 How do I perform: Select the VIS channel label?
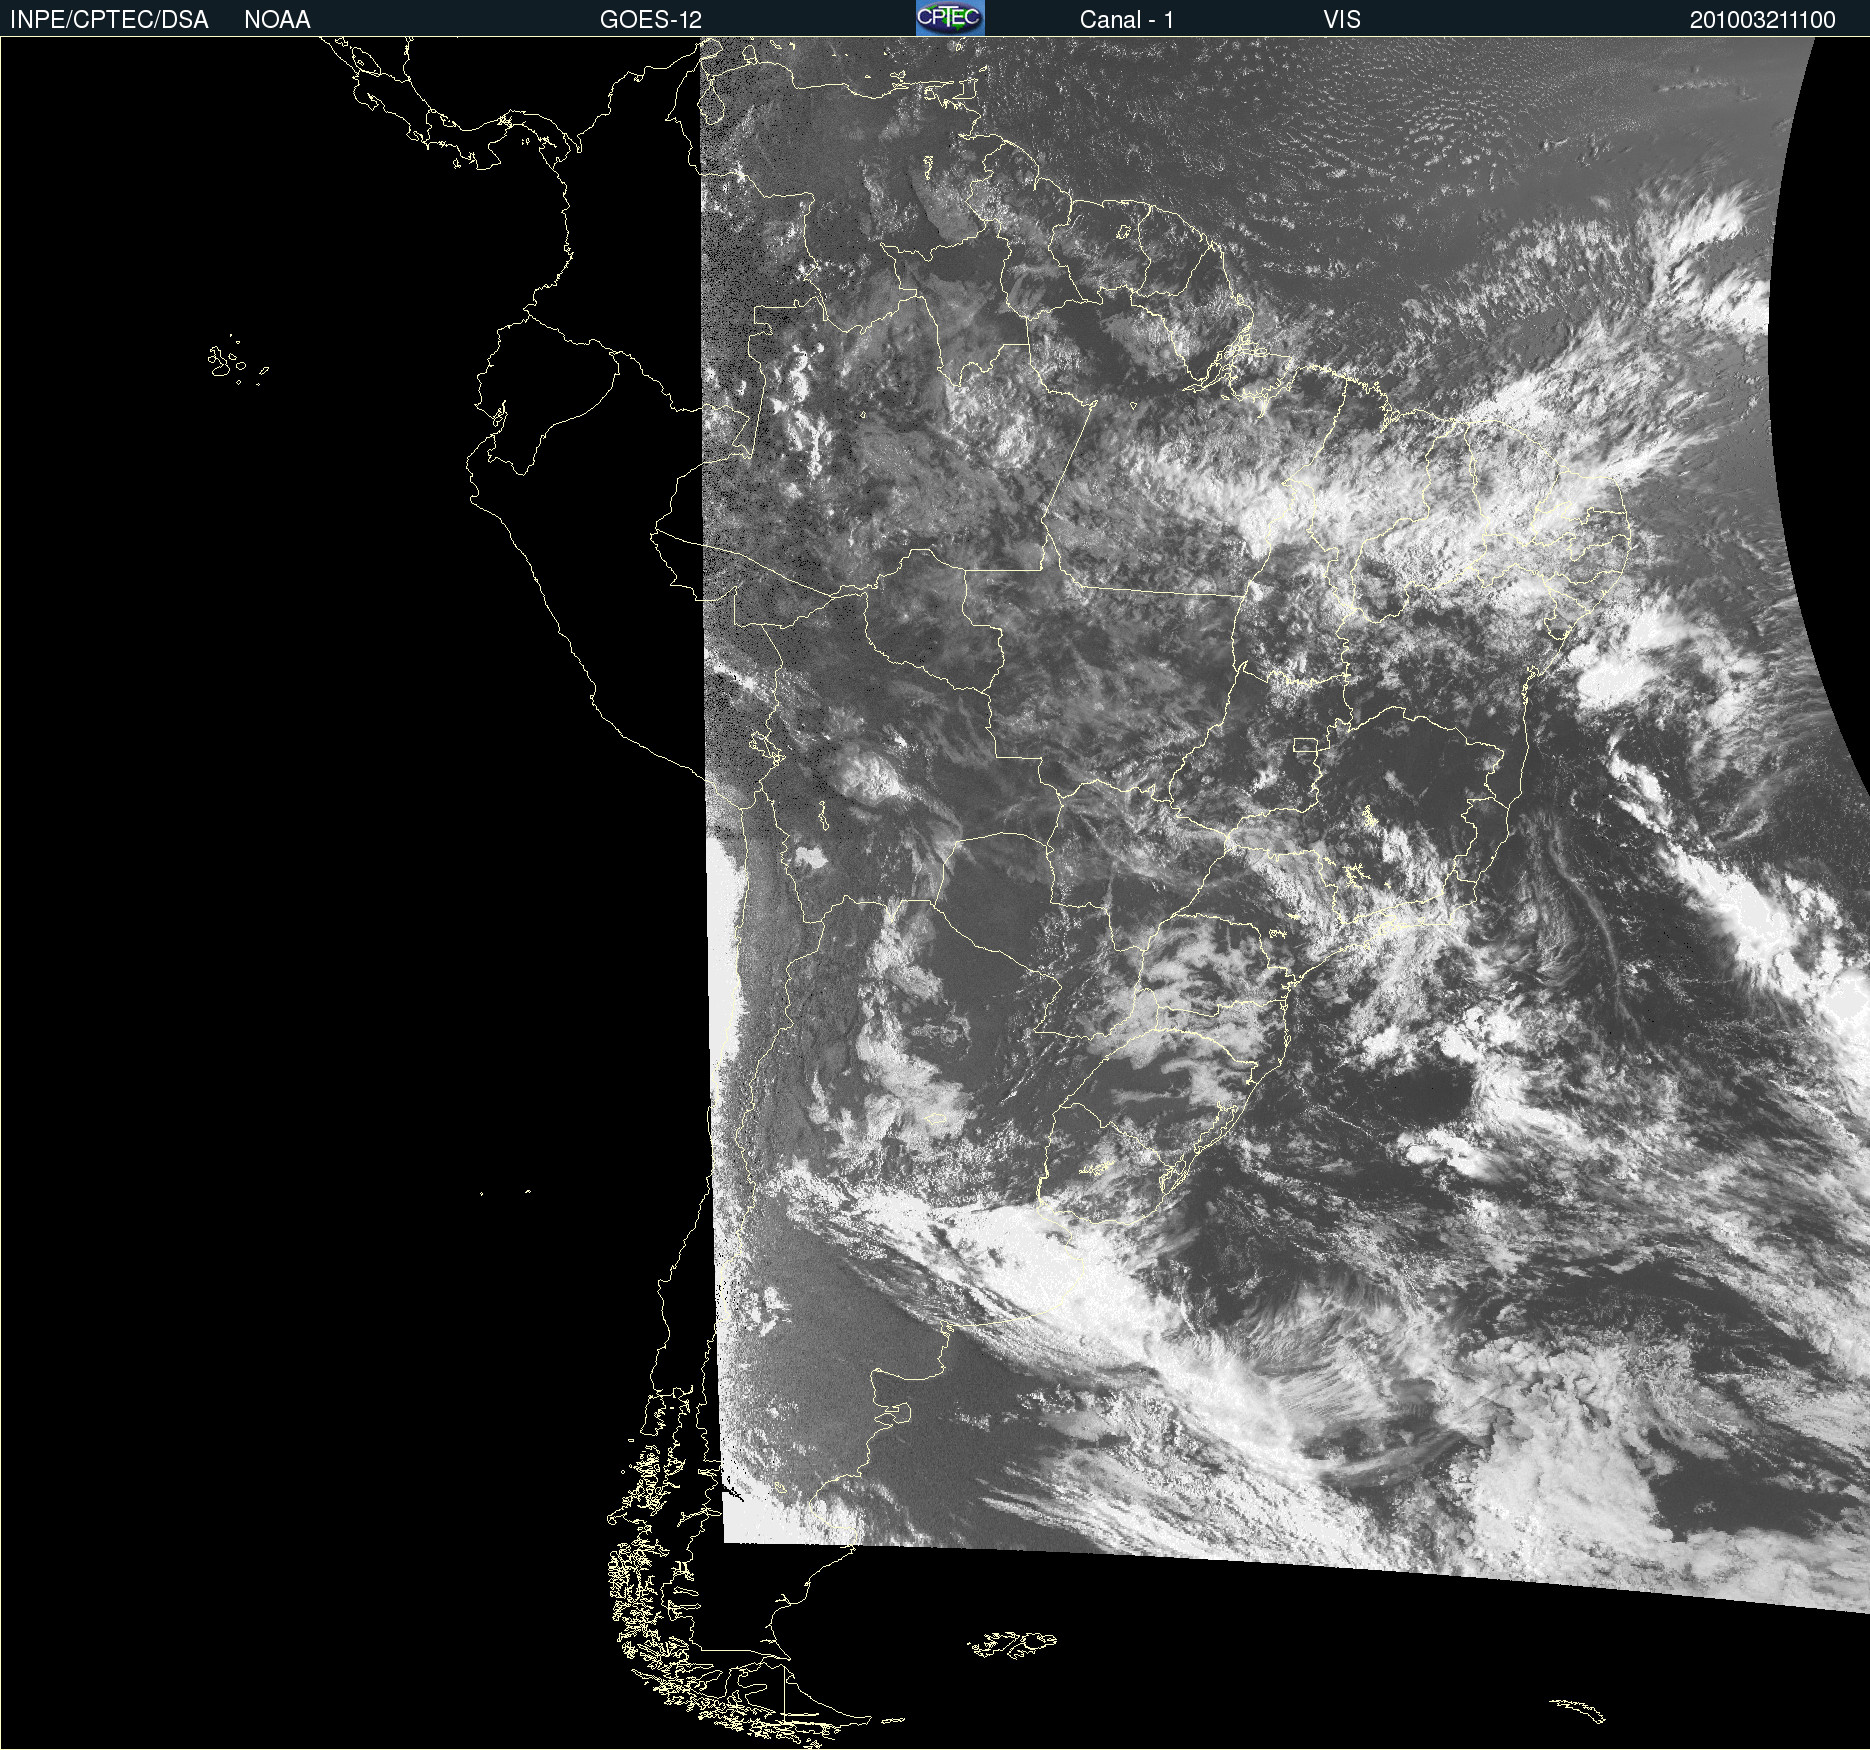tap(1342, 20)
